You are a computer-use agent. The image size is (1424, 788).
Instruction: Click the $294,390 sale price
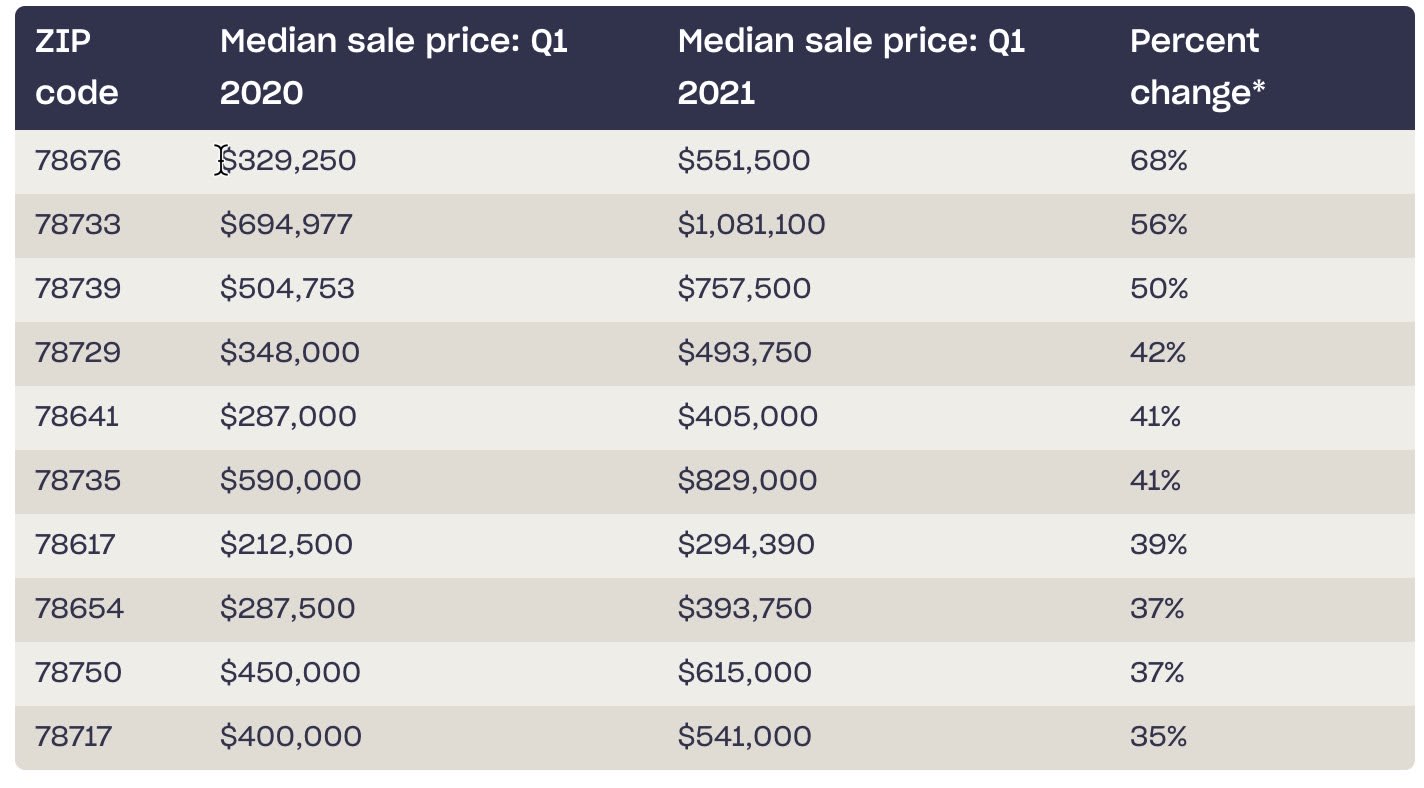click(x=746, y=545)
